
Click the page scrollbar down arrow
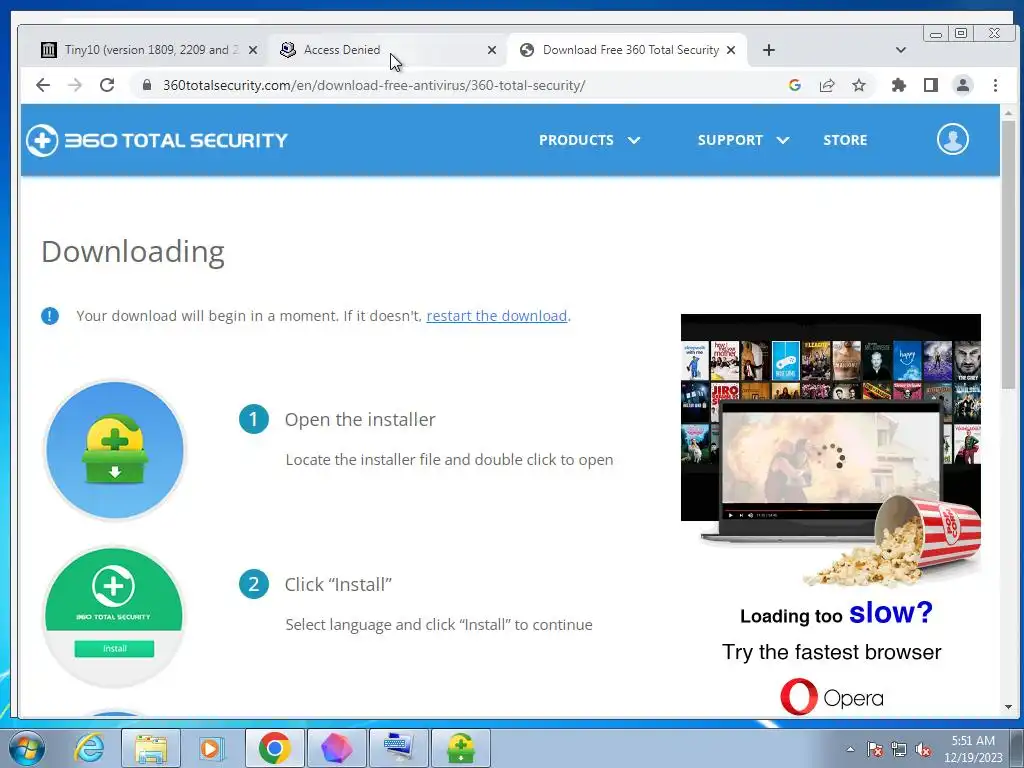point(1008,707)
